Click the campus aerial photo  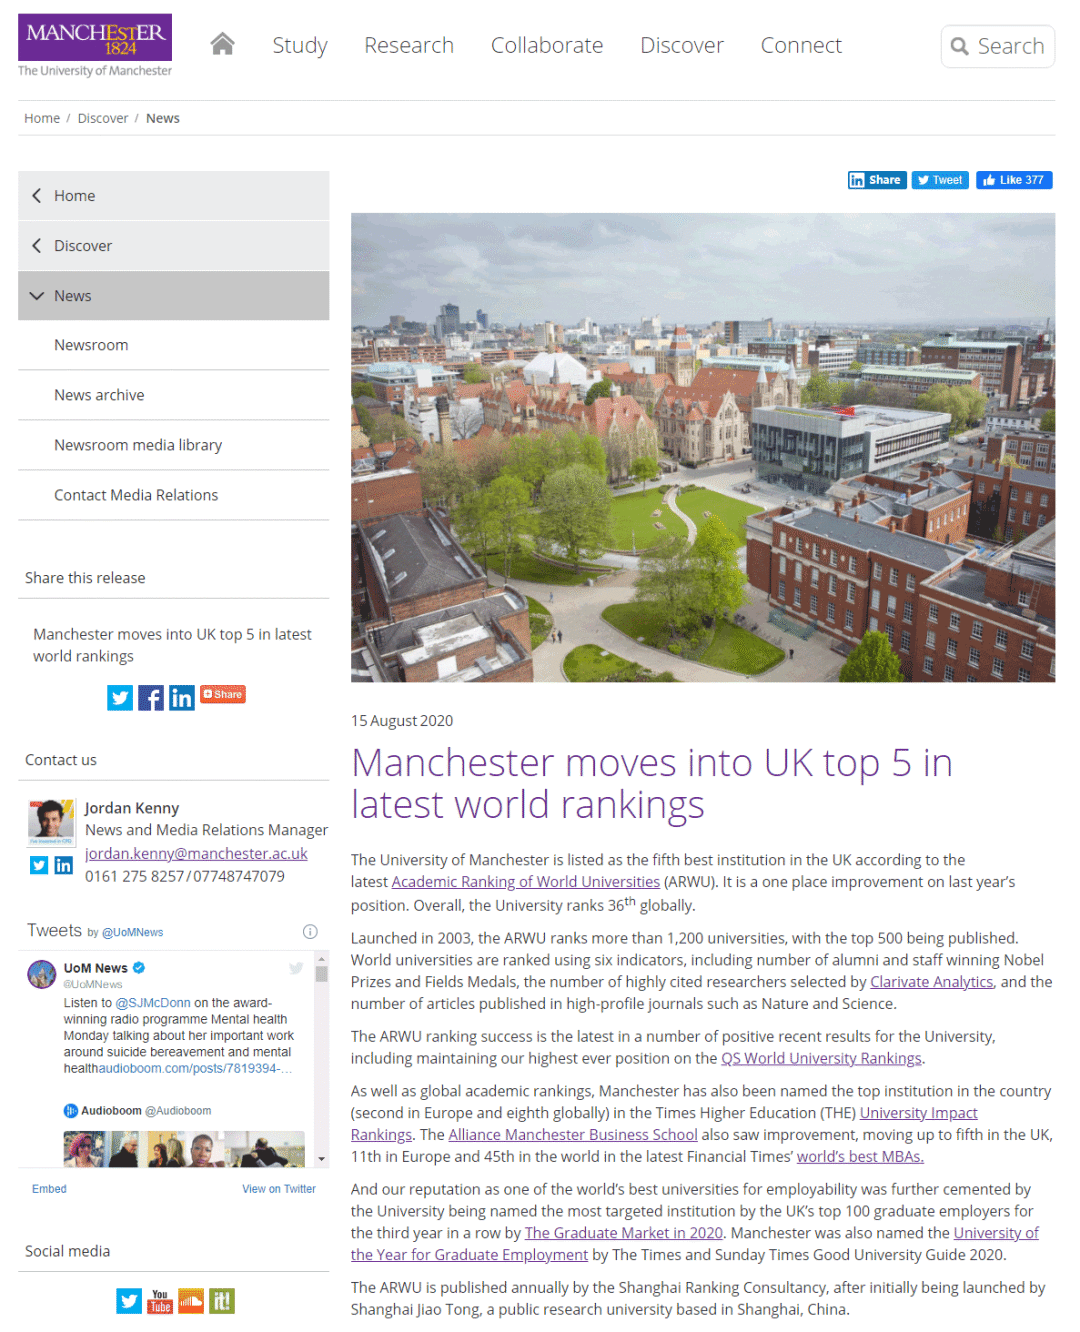click(703, 447)
